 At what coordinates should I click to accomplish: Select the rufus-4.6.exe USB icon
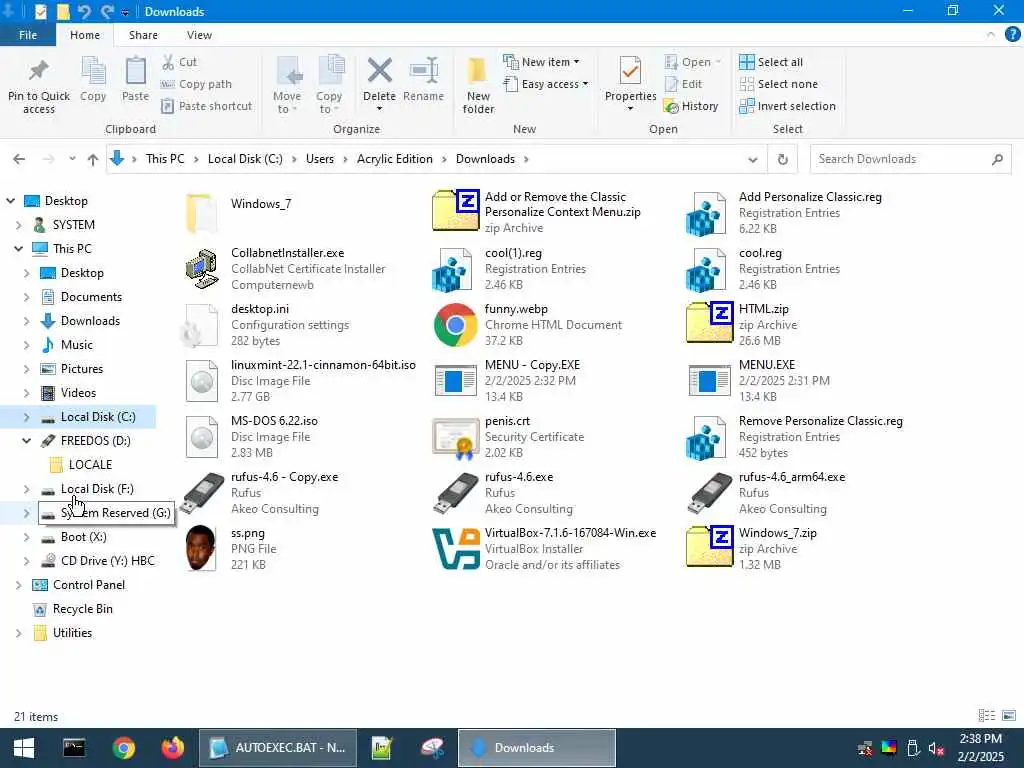tap(456, 492)
